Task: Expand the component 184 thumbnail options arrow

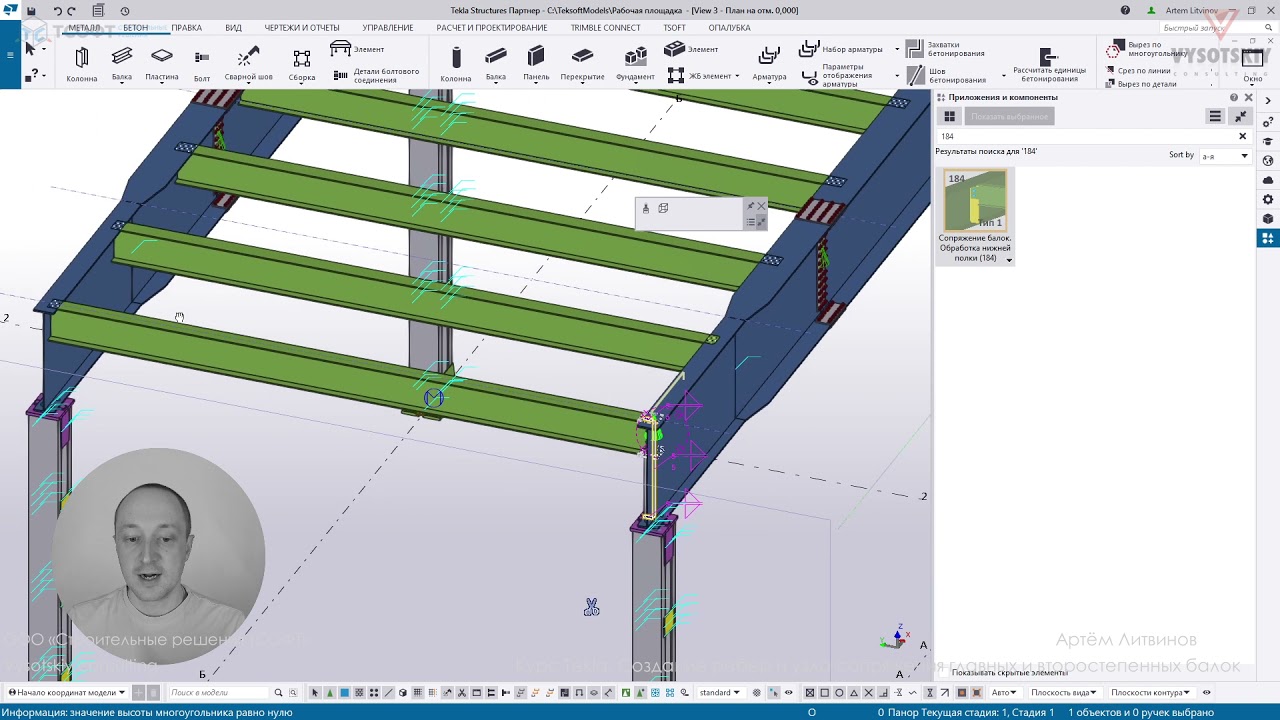Action: [1008, 260]
